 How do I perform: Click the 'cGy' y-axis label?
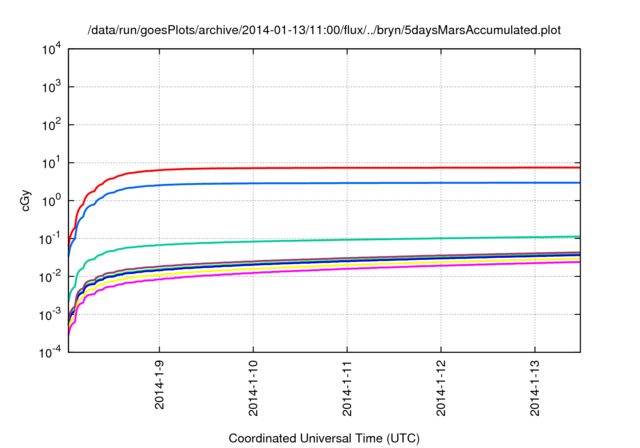(26, 201)
